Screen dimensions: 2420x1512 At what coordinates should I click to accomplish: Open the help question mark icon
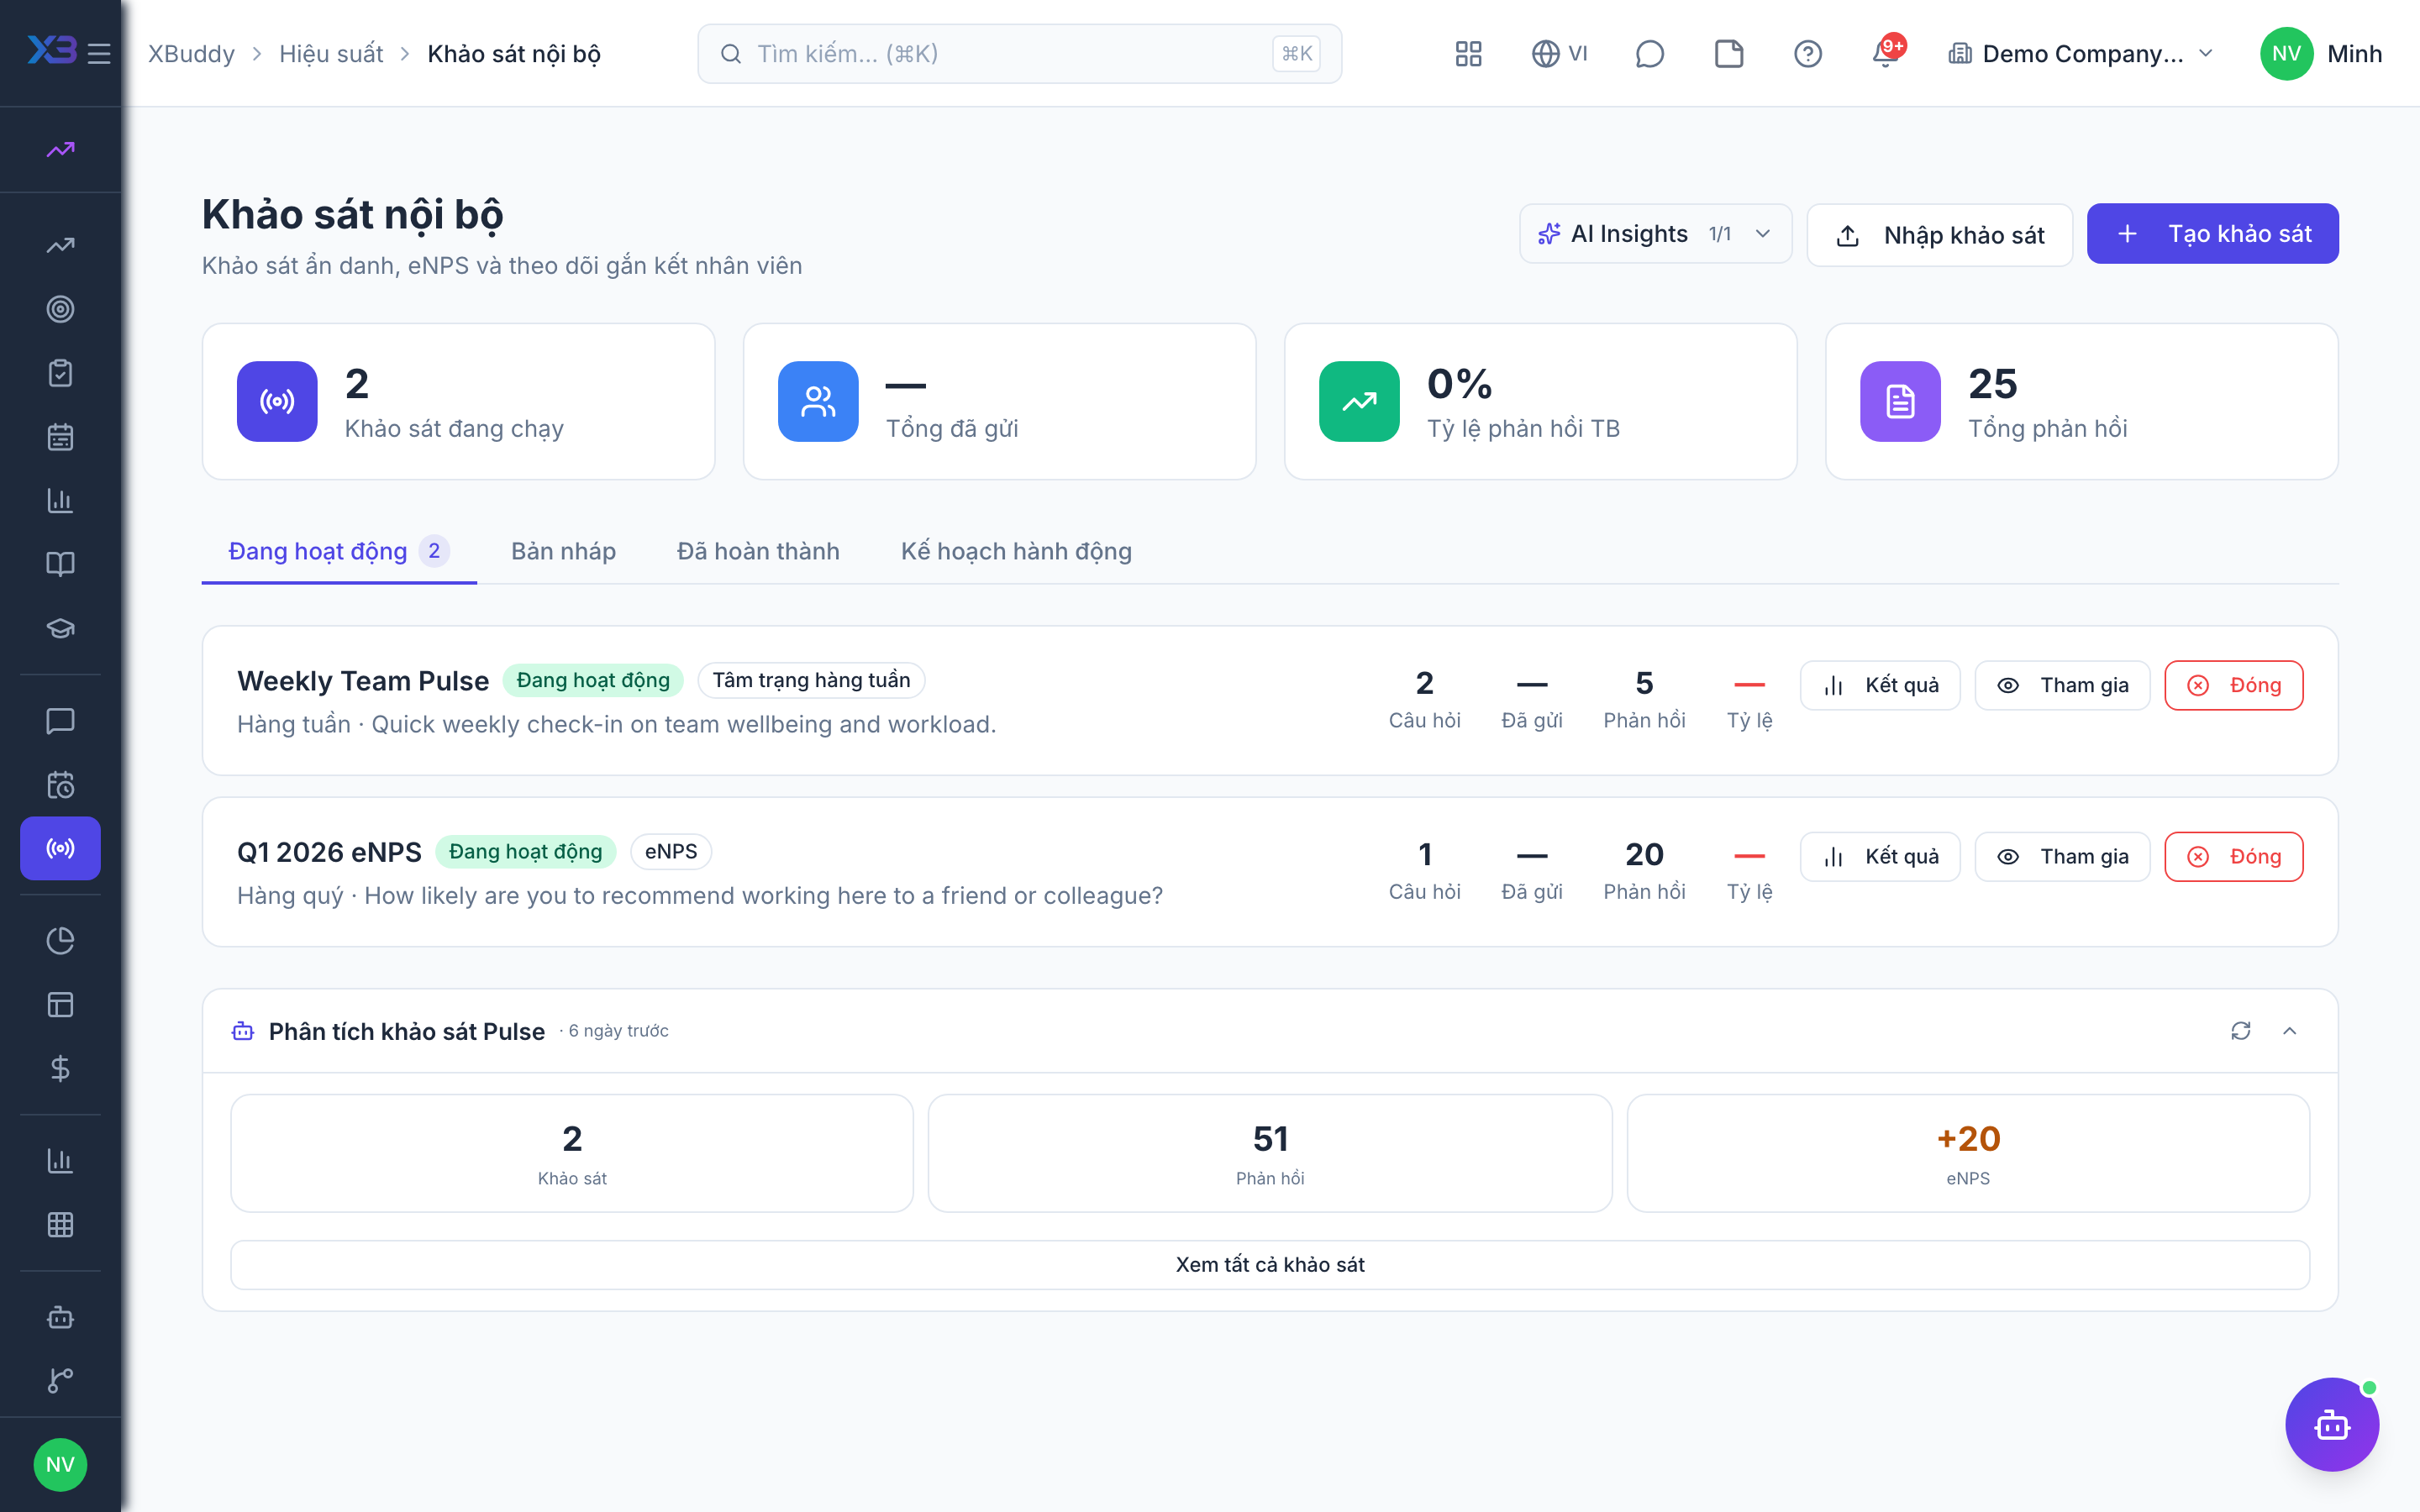(1807, 53)
